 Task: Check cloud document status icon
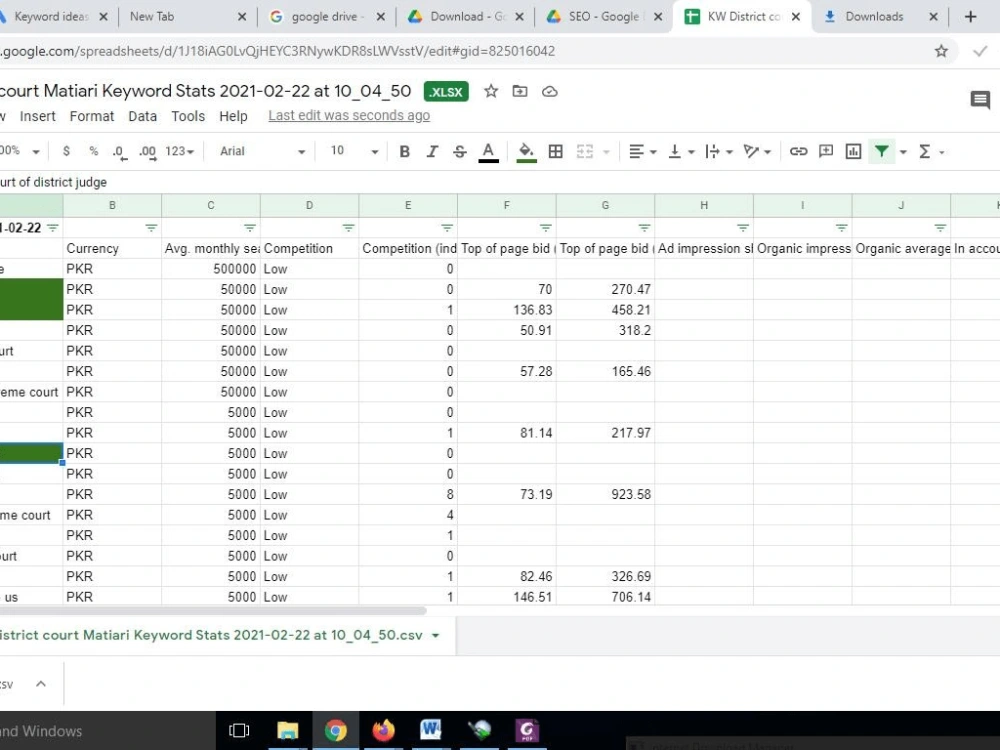tap(550, 91)
